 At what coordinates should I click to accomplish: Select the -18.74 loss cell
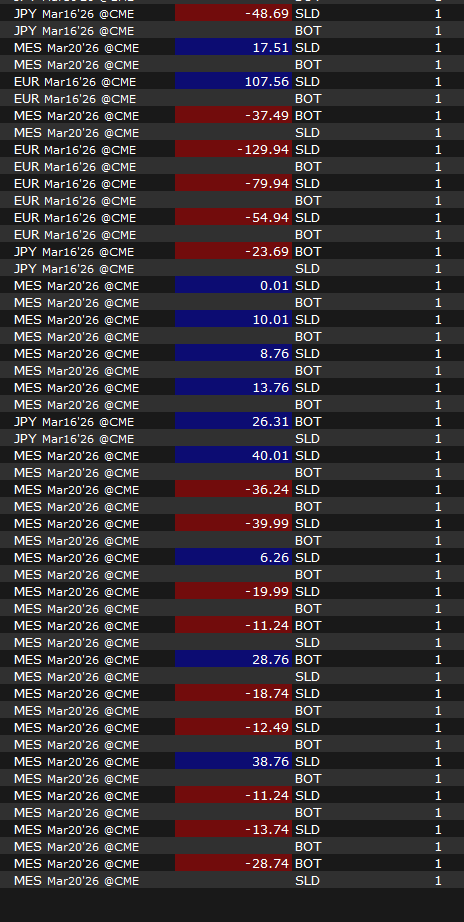click(233, 694)
